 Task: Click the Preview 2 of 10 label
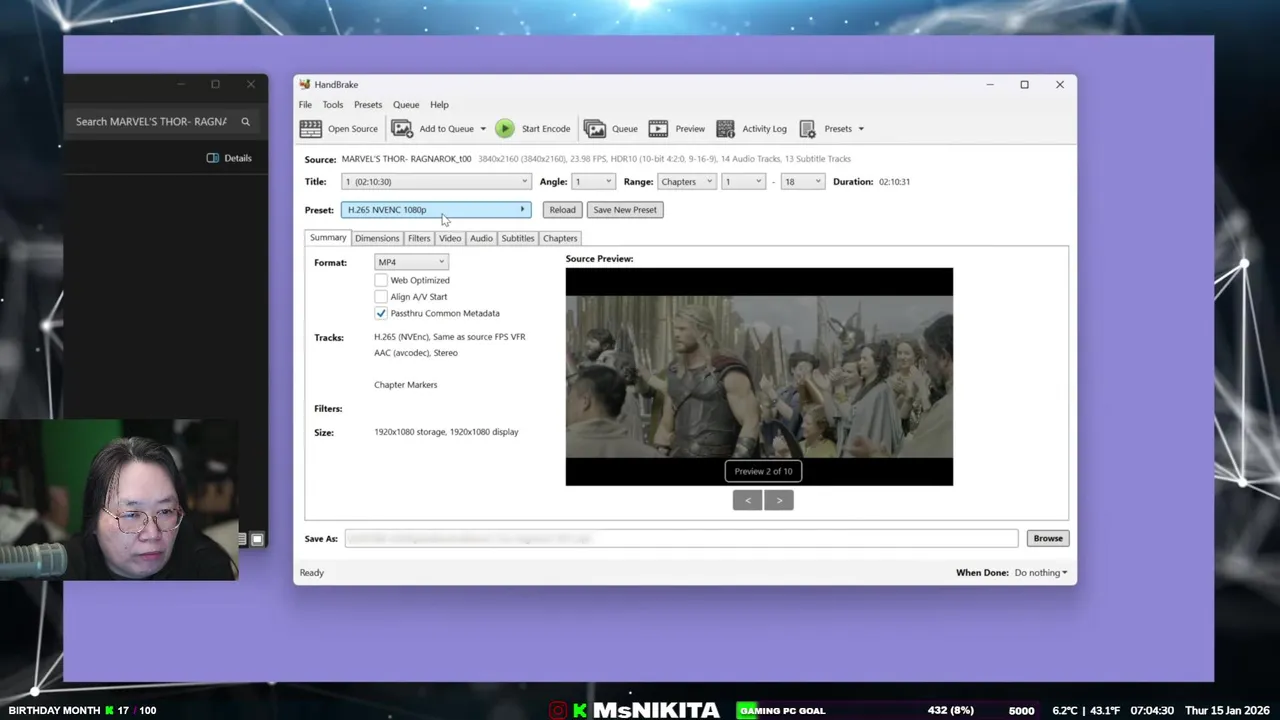tap(763, 471)
